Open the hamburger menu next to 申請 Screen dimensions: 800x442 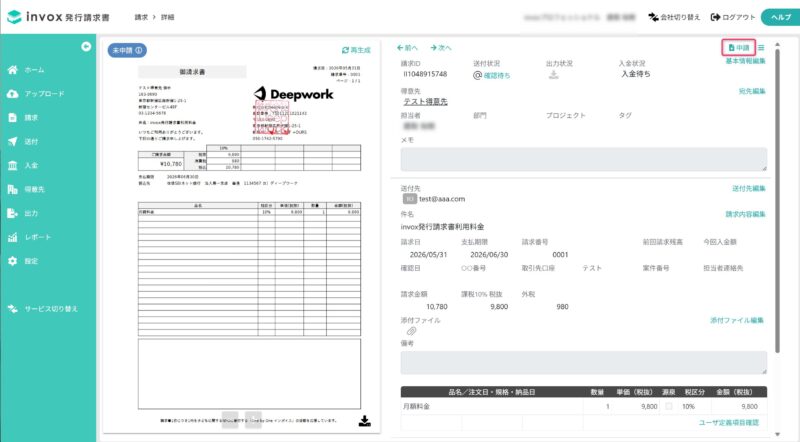[761, 47]
